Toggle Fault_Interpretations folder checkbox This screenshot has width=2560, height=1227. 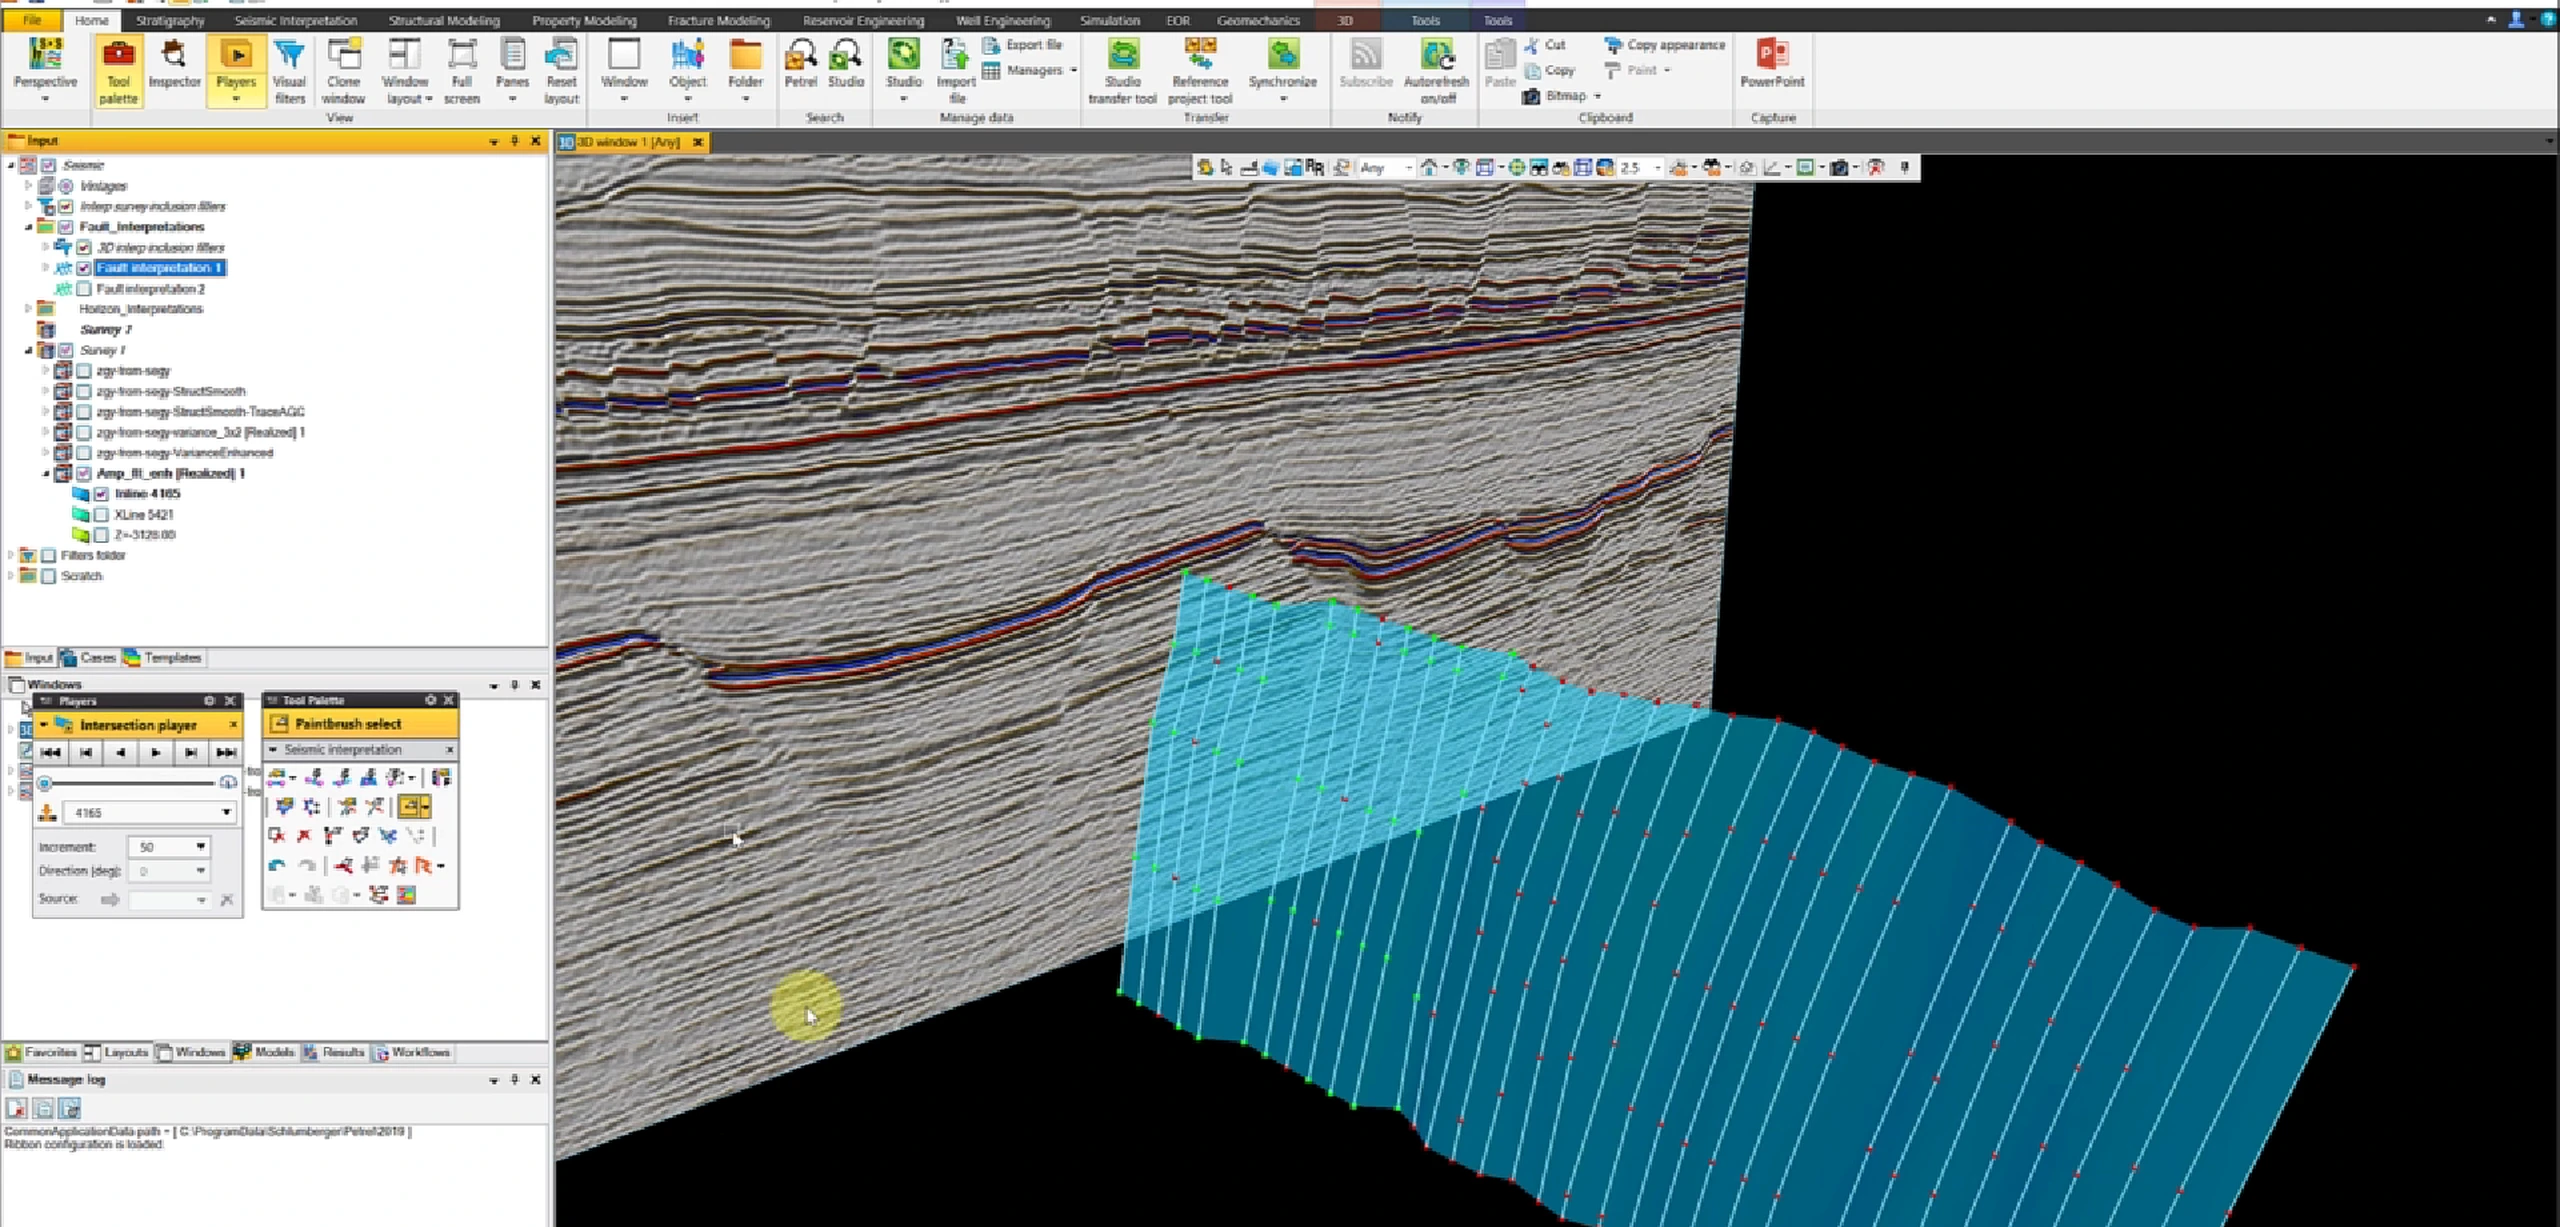pos(66,227)
